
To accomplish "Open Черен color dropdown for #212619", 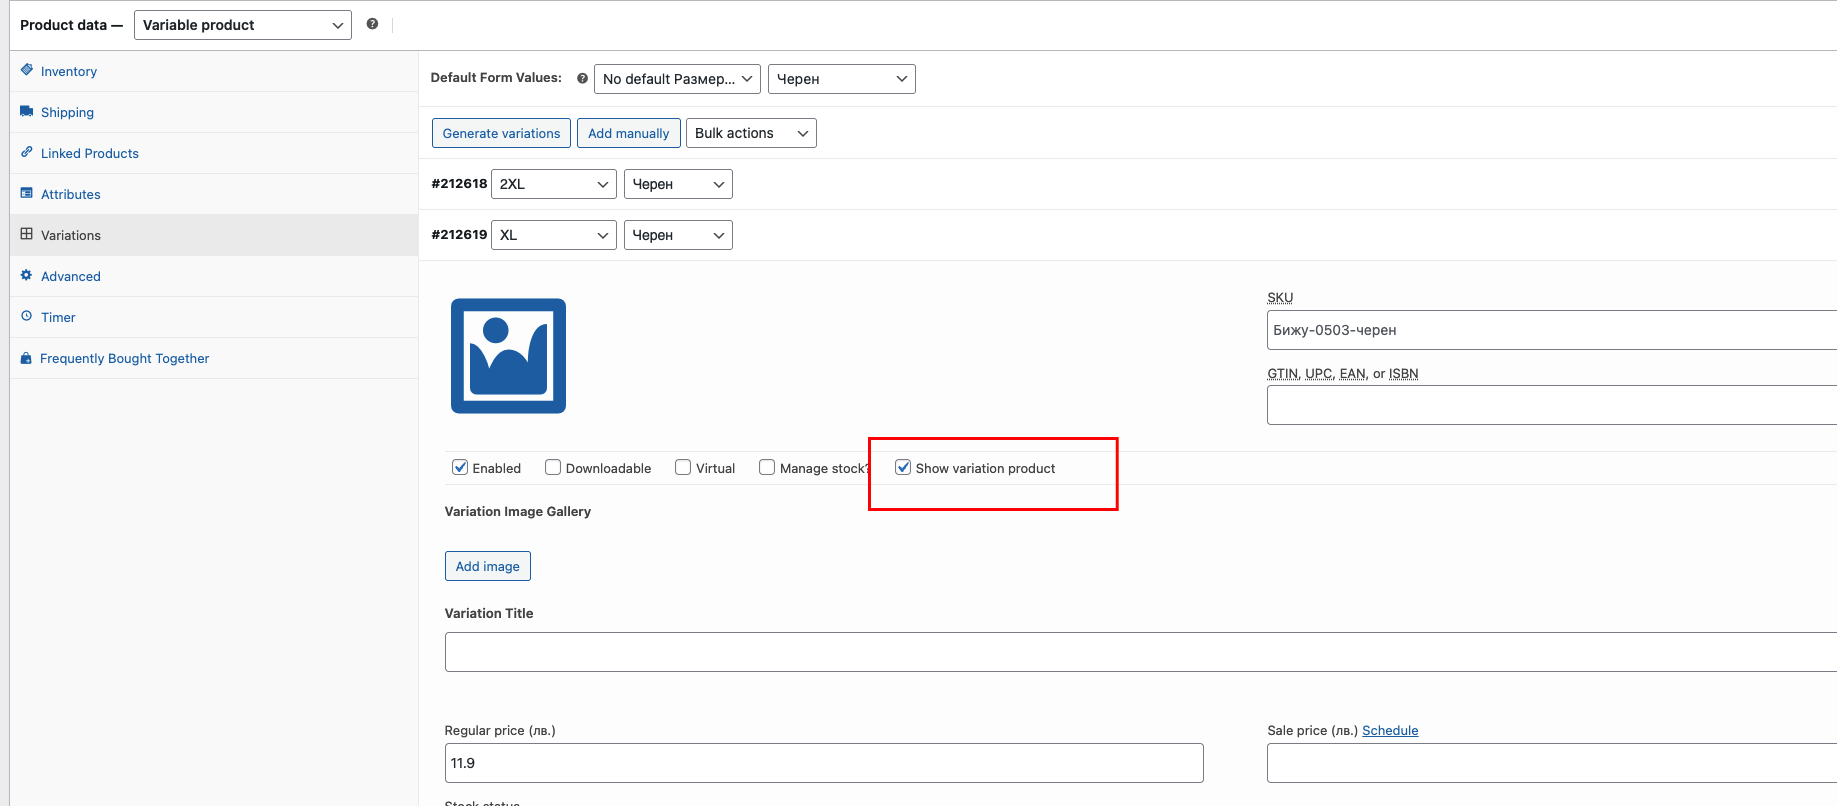I will pyautogui.click(x=678, y=235).
